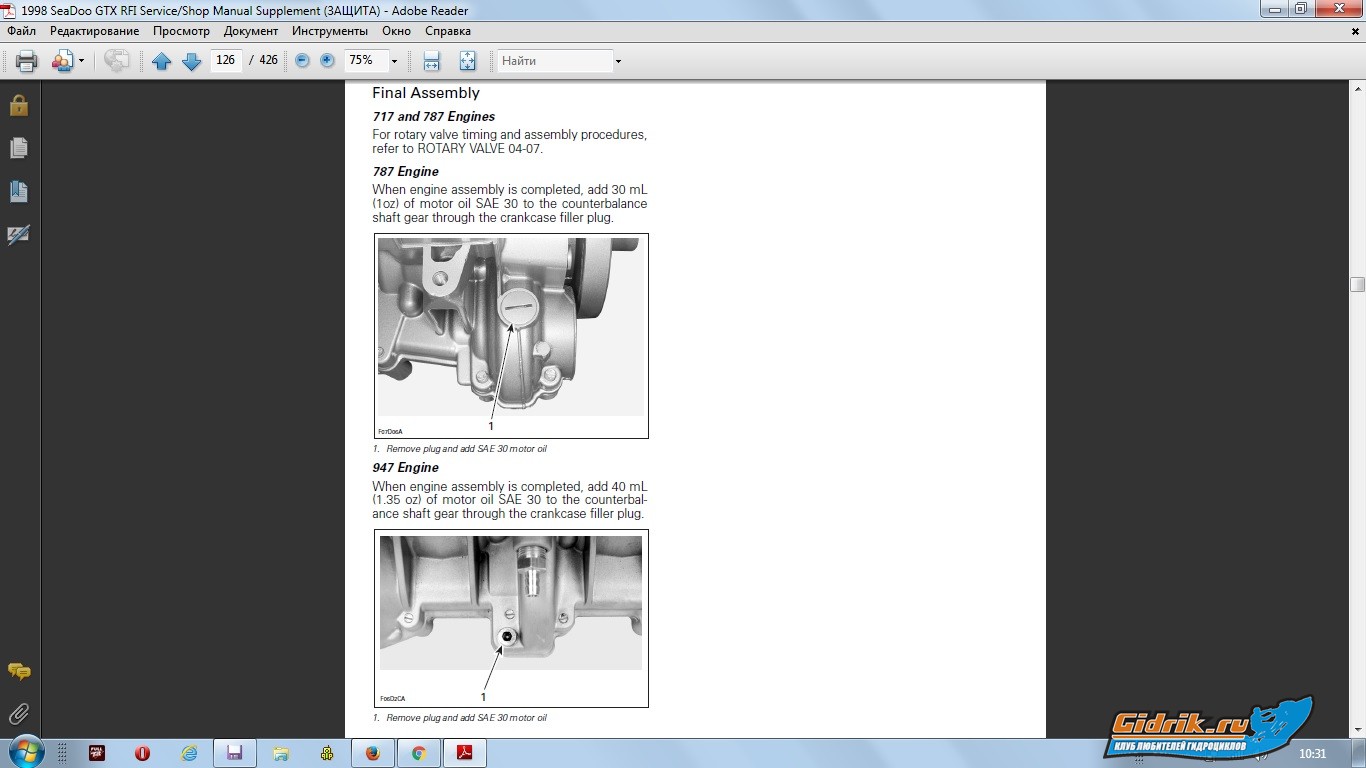Open the Security Settings padlock panel
This screenshot has width=1366, height=768.
point(19,105)
